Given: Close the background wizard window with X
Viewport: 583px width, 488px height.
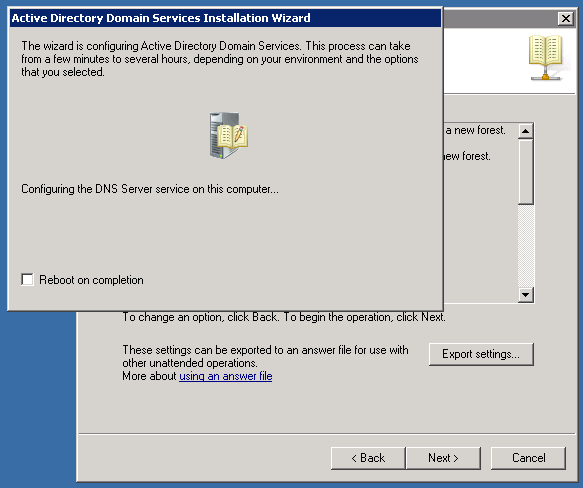Looking at the screenshot, I should coord(566,18).
